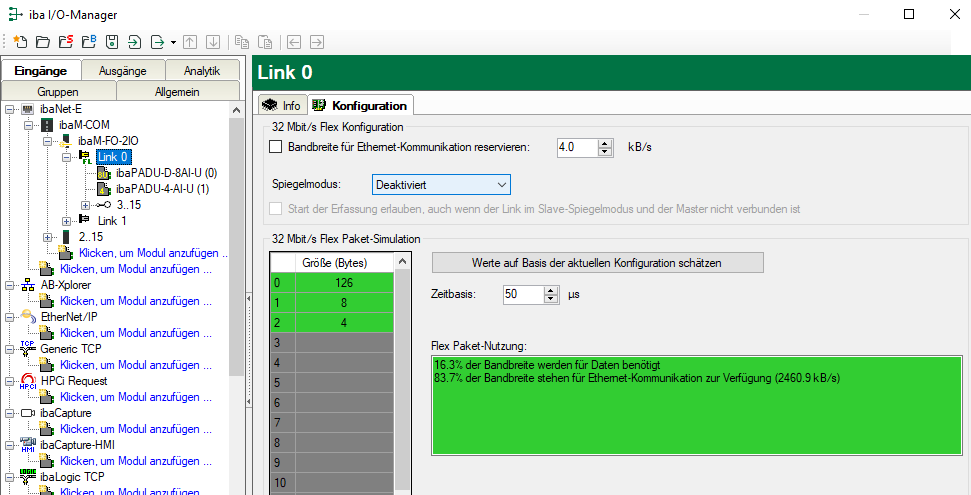
Task: Click add module link under Generic TCP
Action: click(x=136, y=365)
